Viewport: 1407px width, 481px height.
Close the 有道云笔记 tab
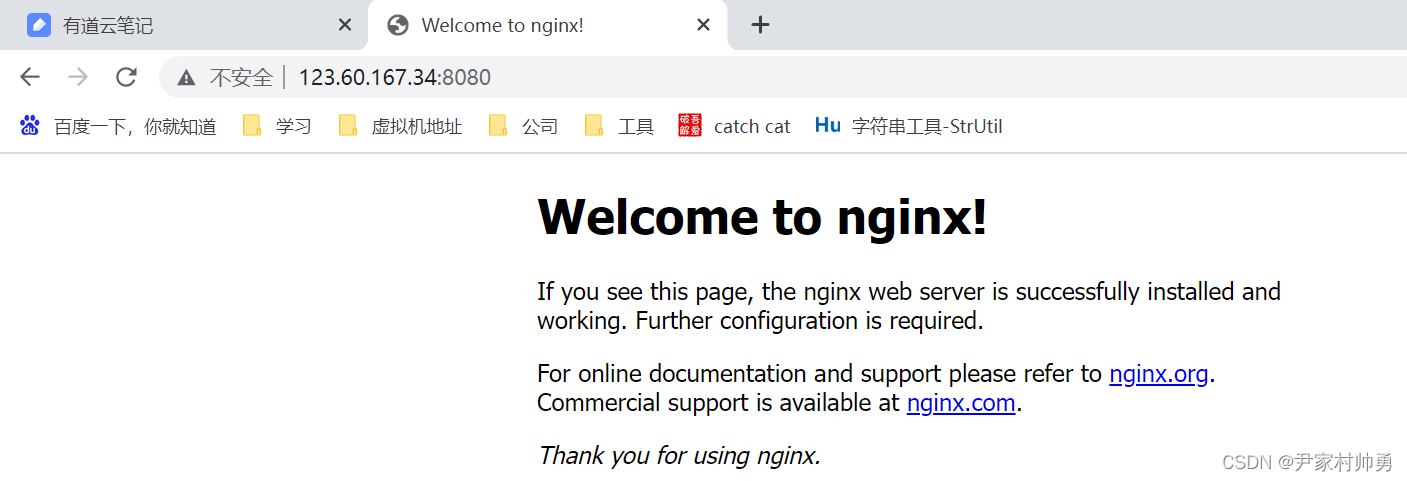(345, 25)
